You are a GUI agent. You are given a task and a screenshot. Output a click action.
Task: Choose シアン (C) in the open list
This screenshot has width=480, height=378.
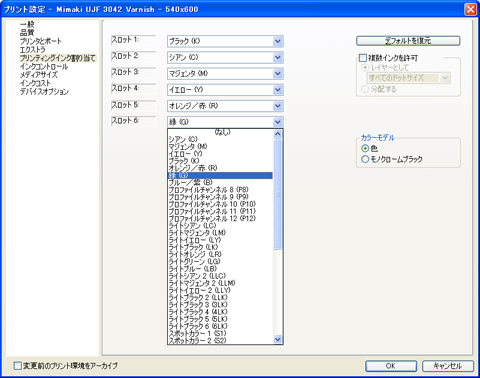[x=220, y=139]
